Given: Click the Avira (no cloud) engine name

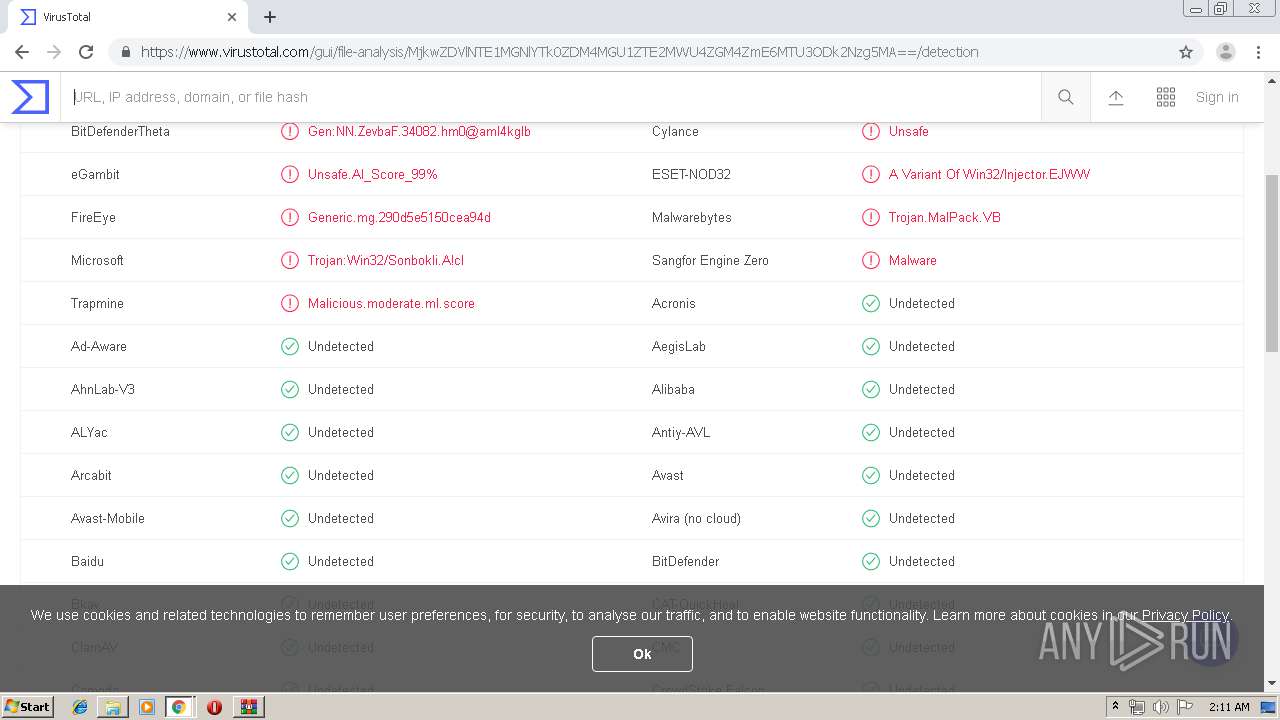Looking at the screenshot, I should click(696, 518).
